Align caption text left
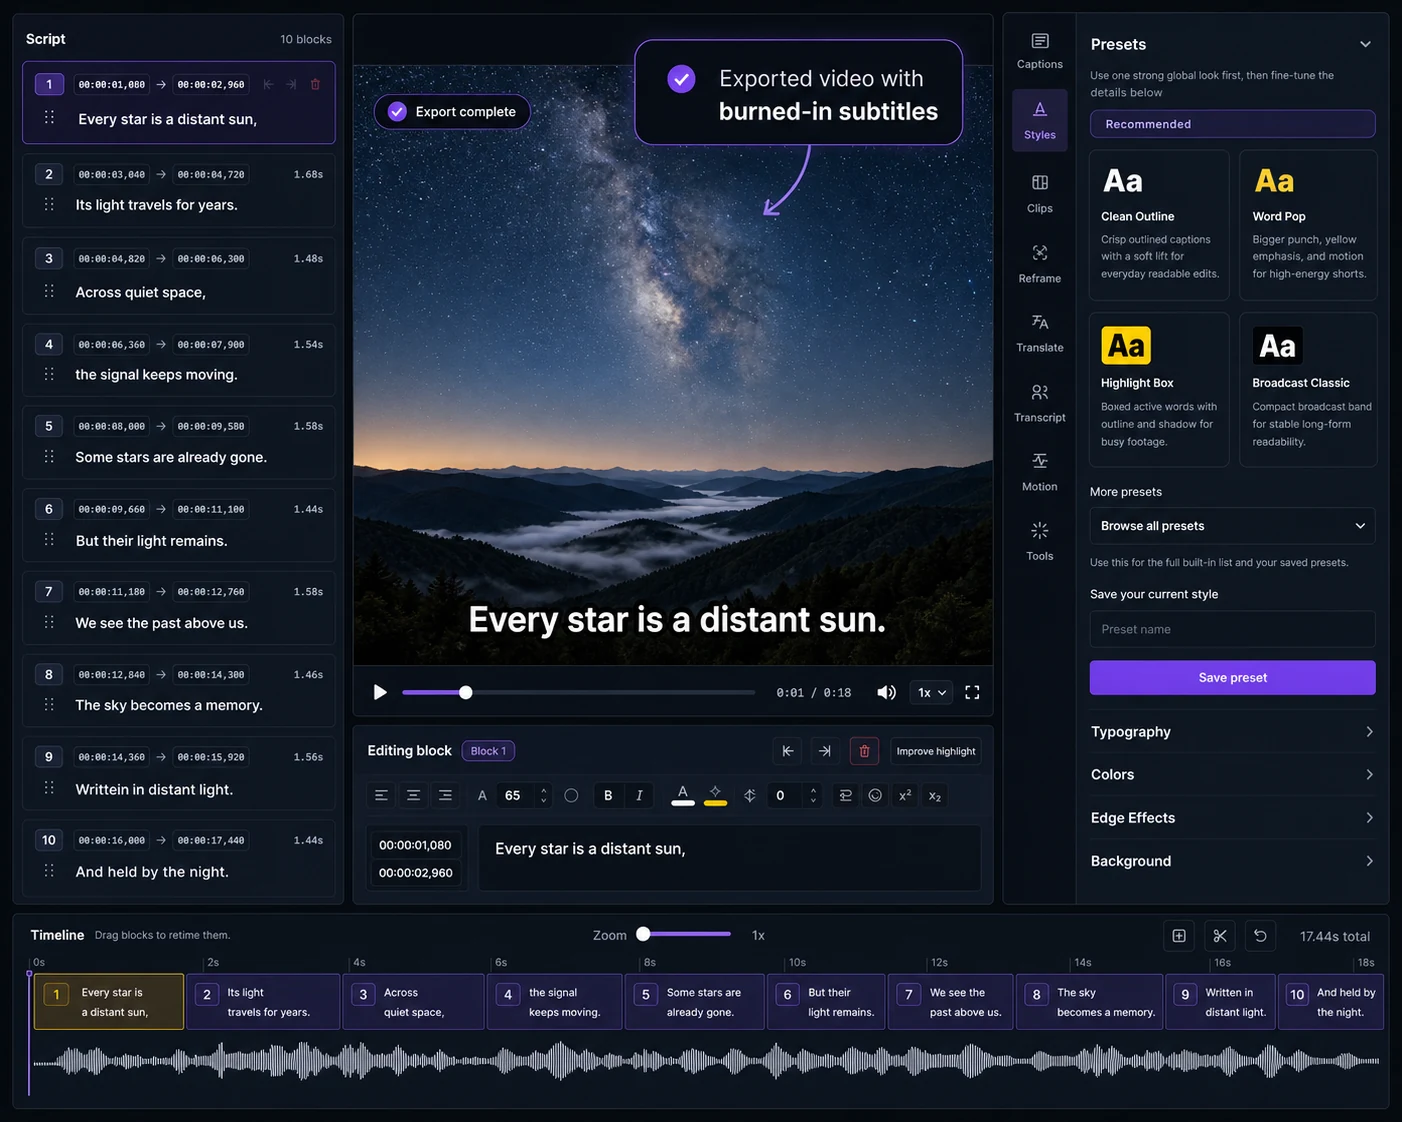 coord(381,795)
